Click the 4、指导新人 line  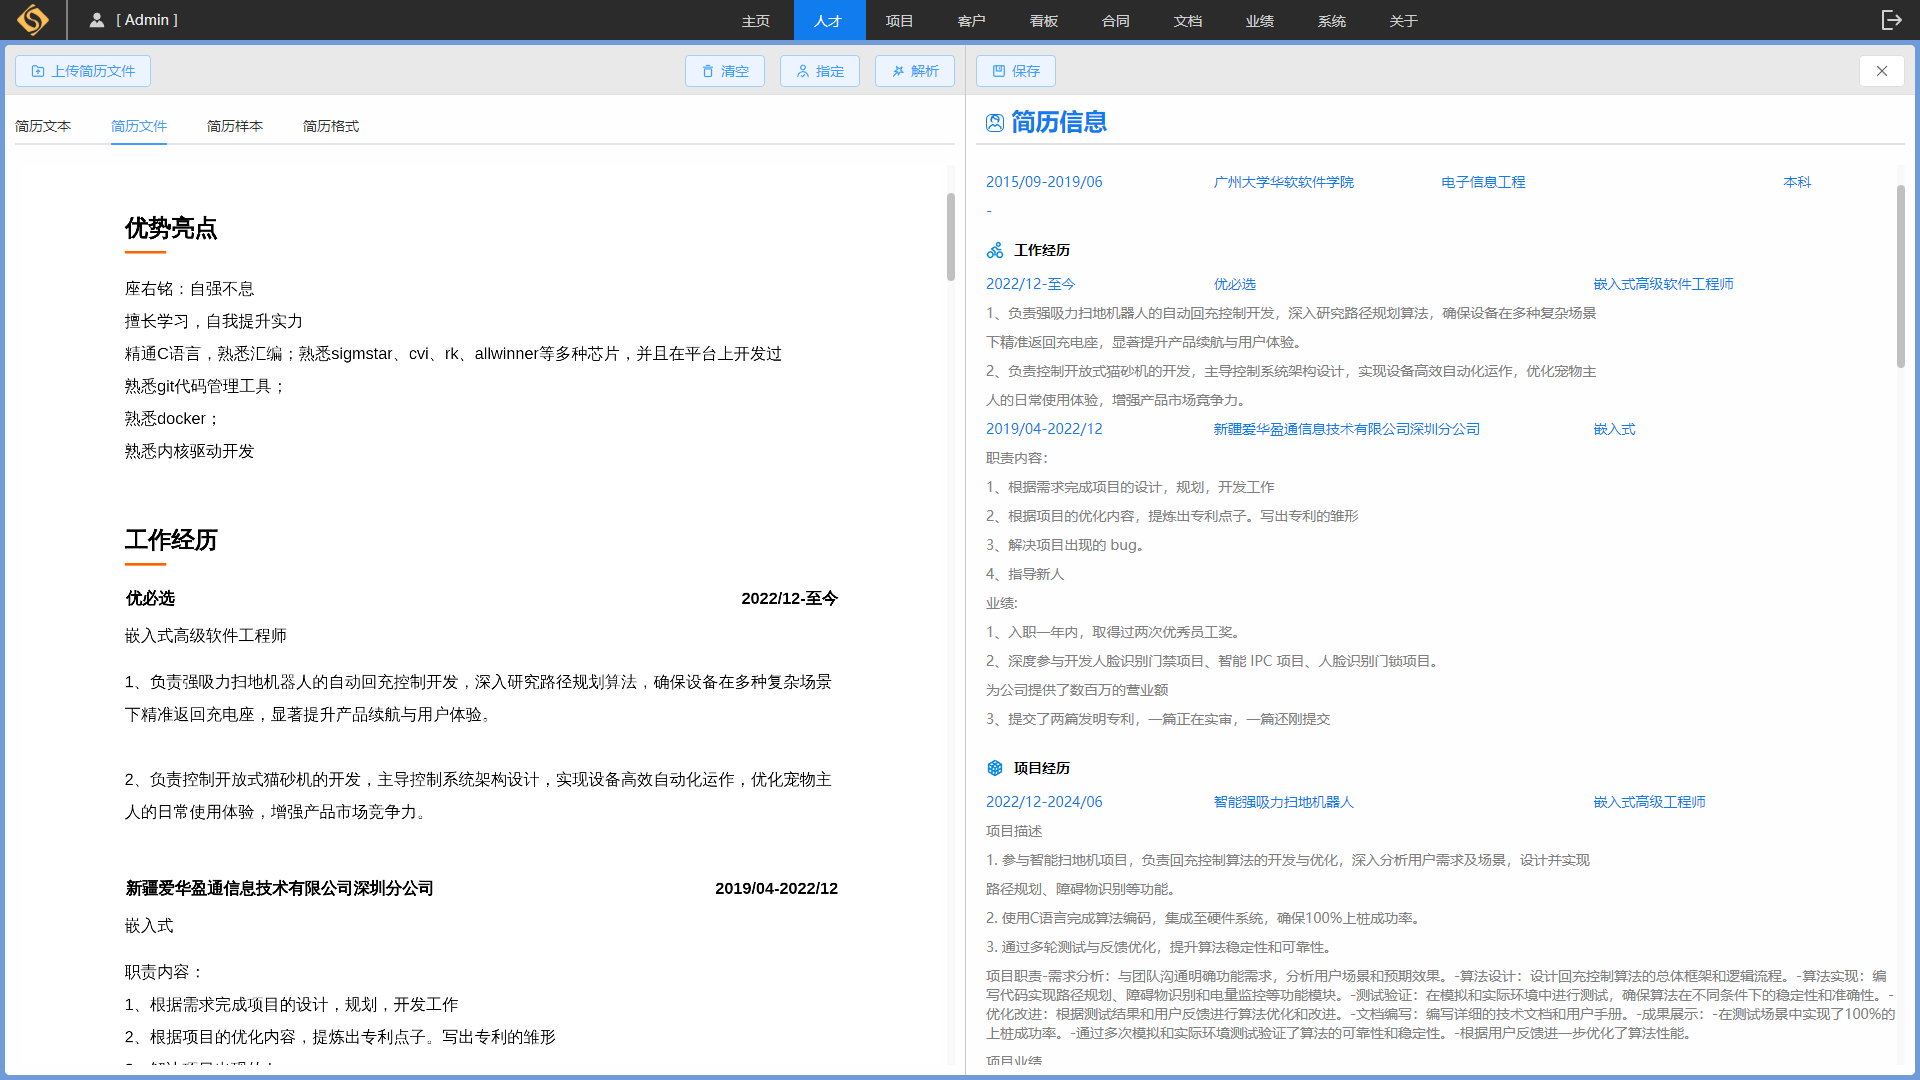point(1025,574)
